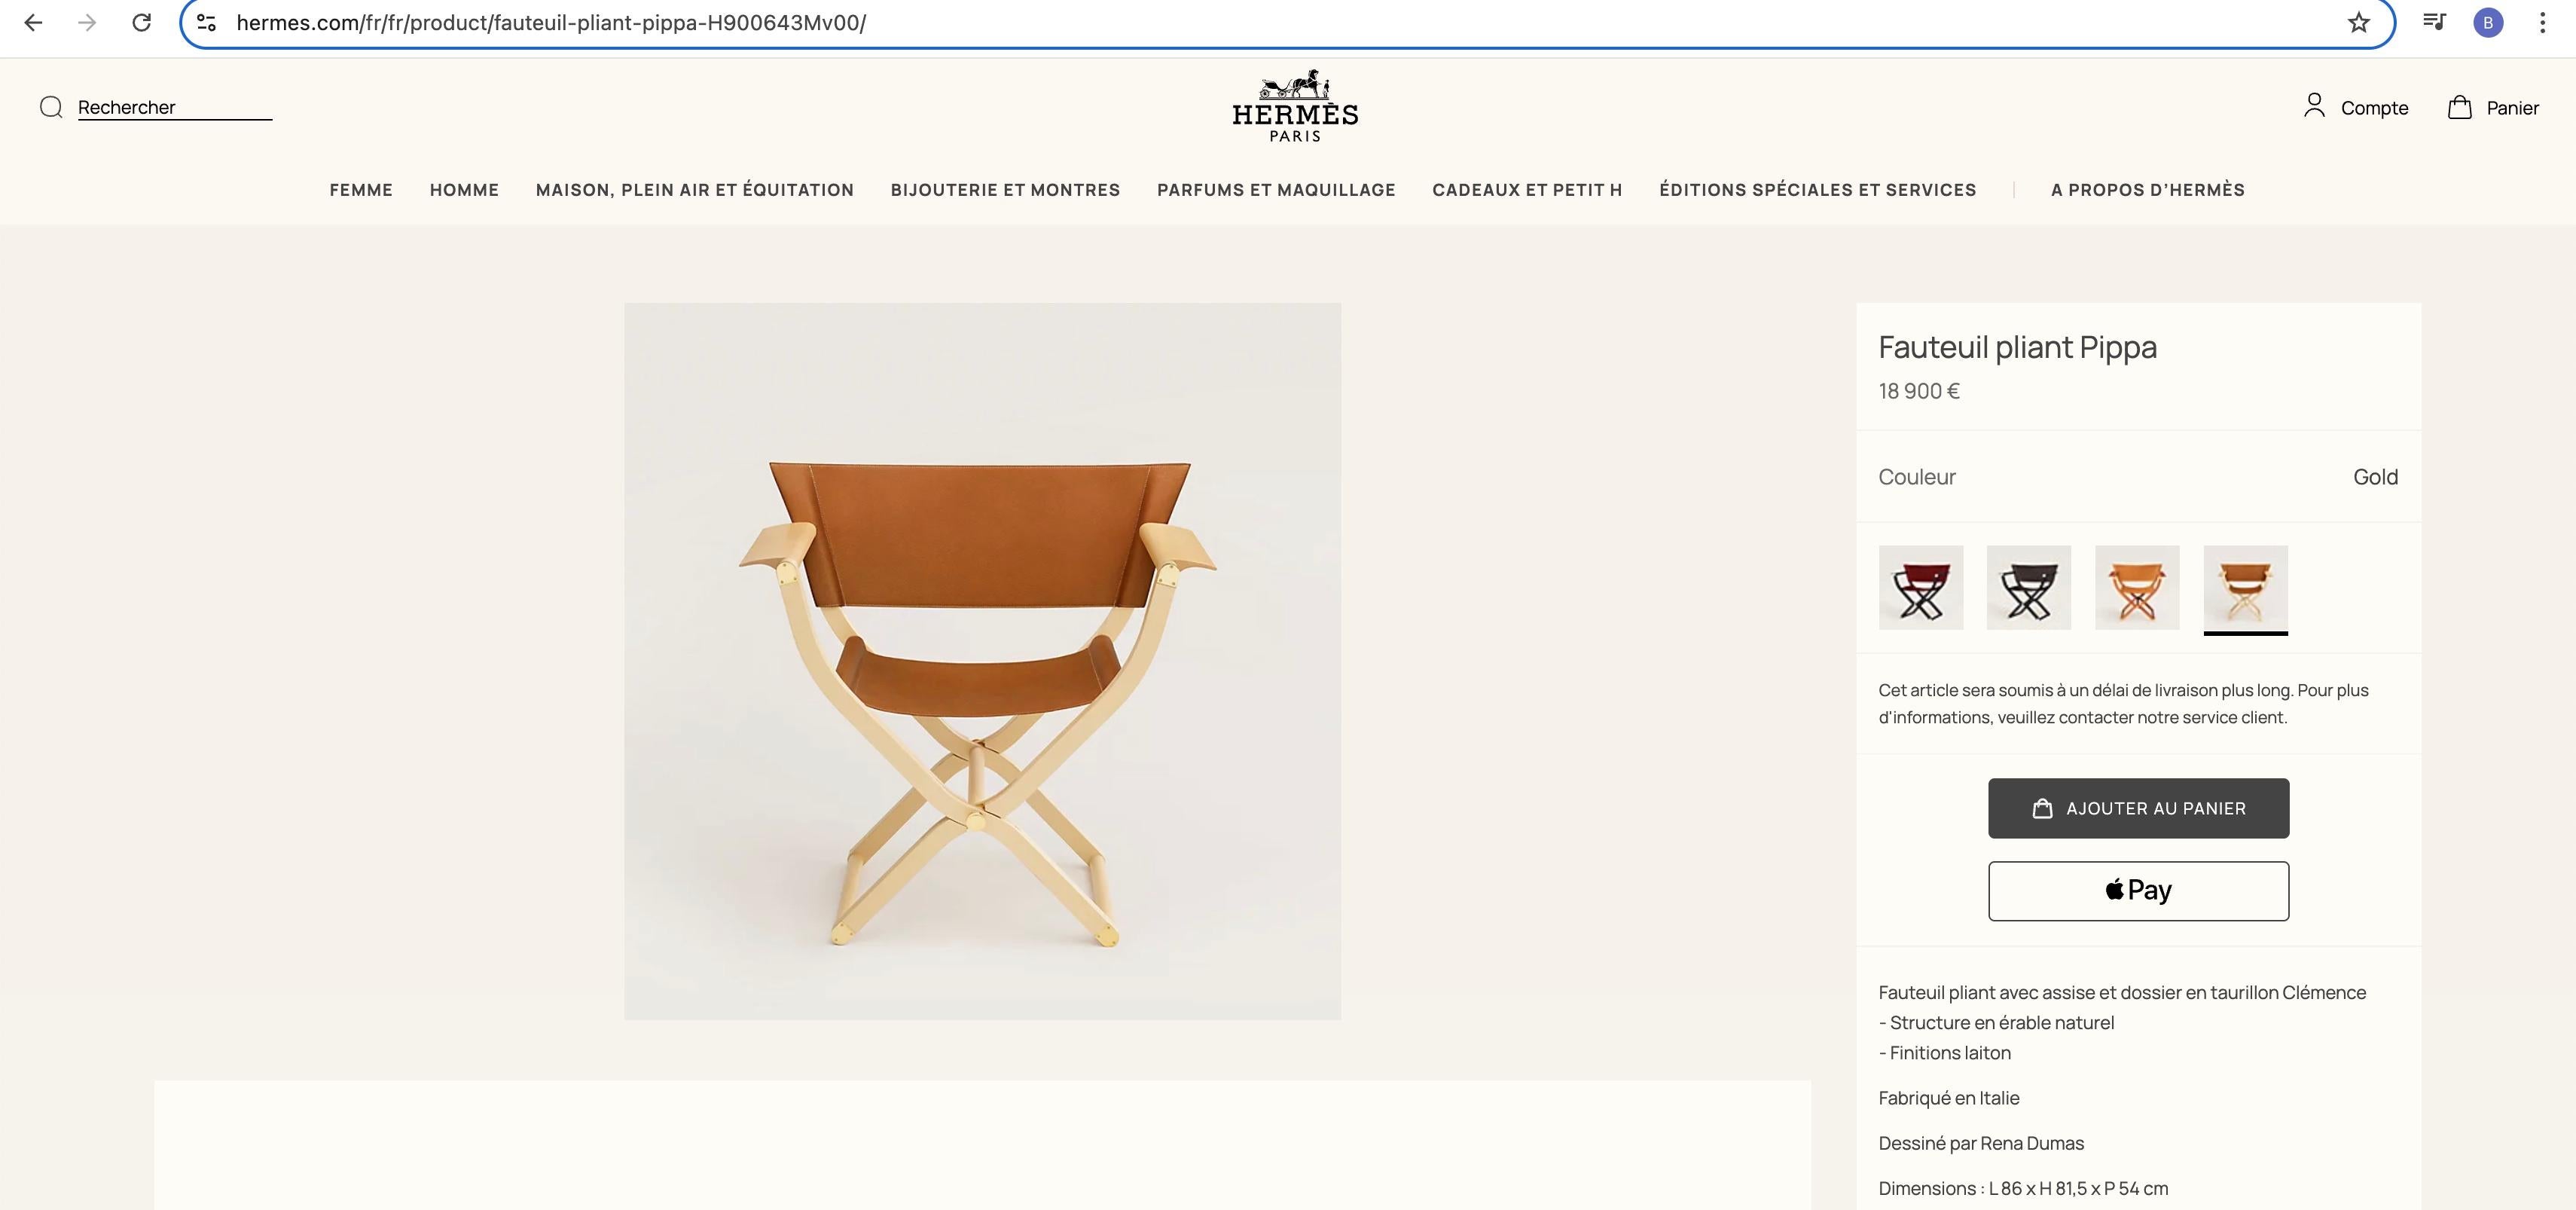2576x1210 pixels.
Task: Bookmark this page with the star icon
Action: tap(2358, 22)
